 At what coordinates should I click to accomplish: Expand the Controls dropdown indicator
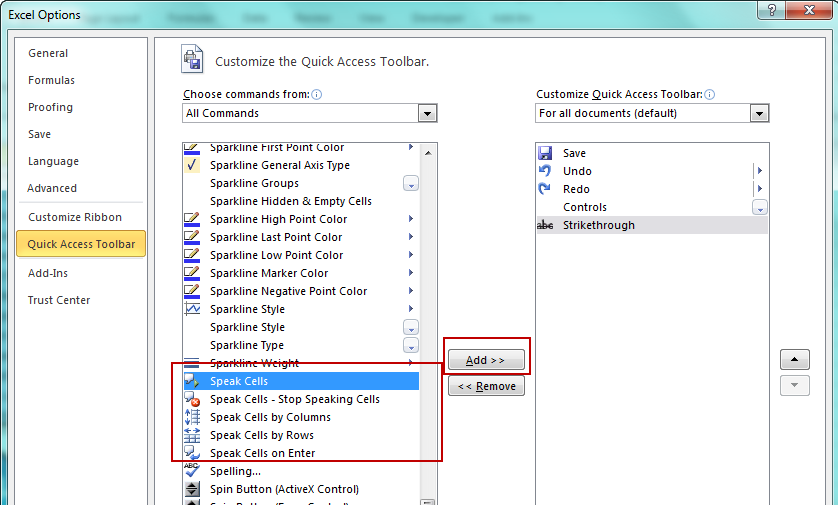pyautogui.click(x=759, y=207)
